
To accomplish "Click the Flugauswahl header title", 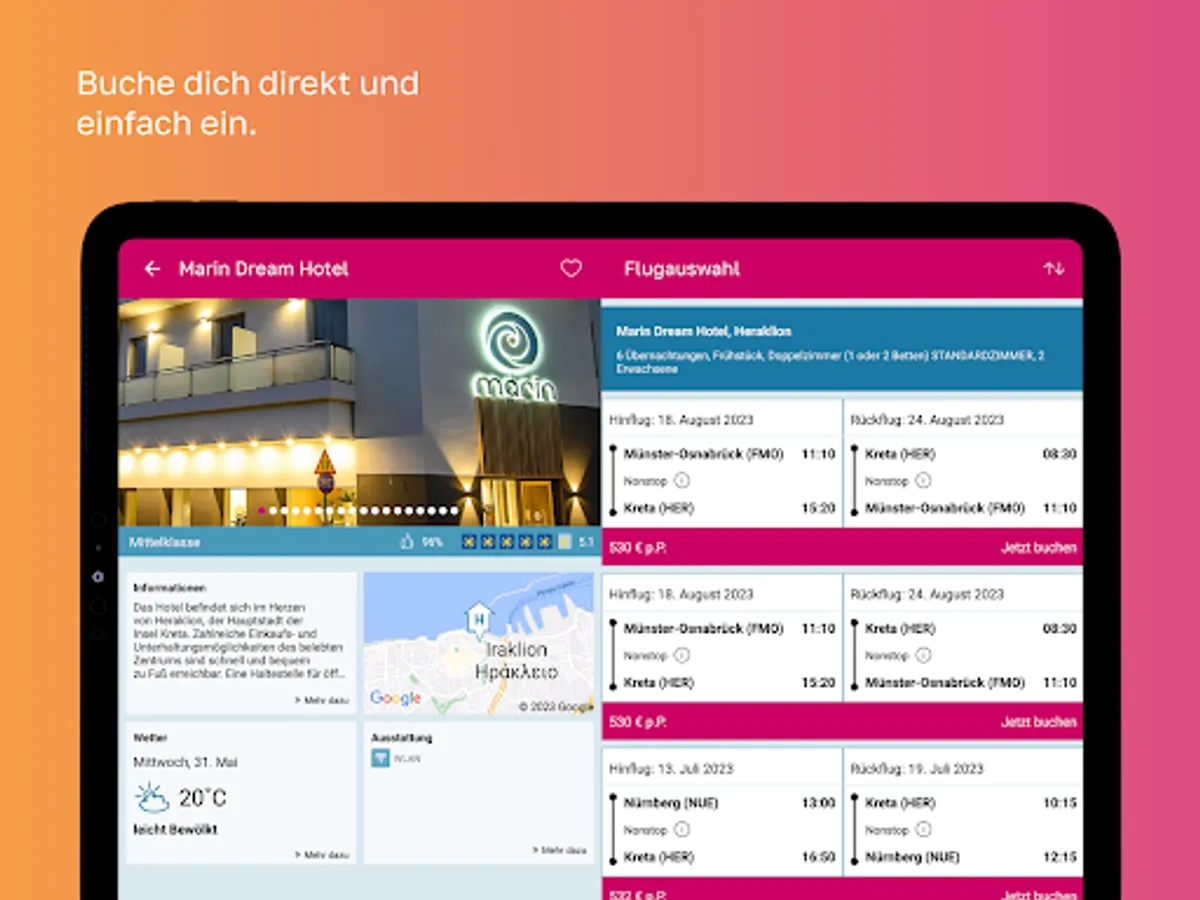I will pos(682,269).
